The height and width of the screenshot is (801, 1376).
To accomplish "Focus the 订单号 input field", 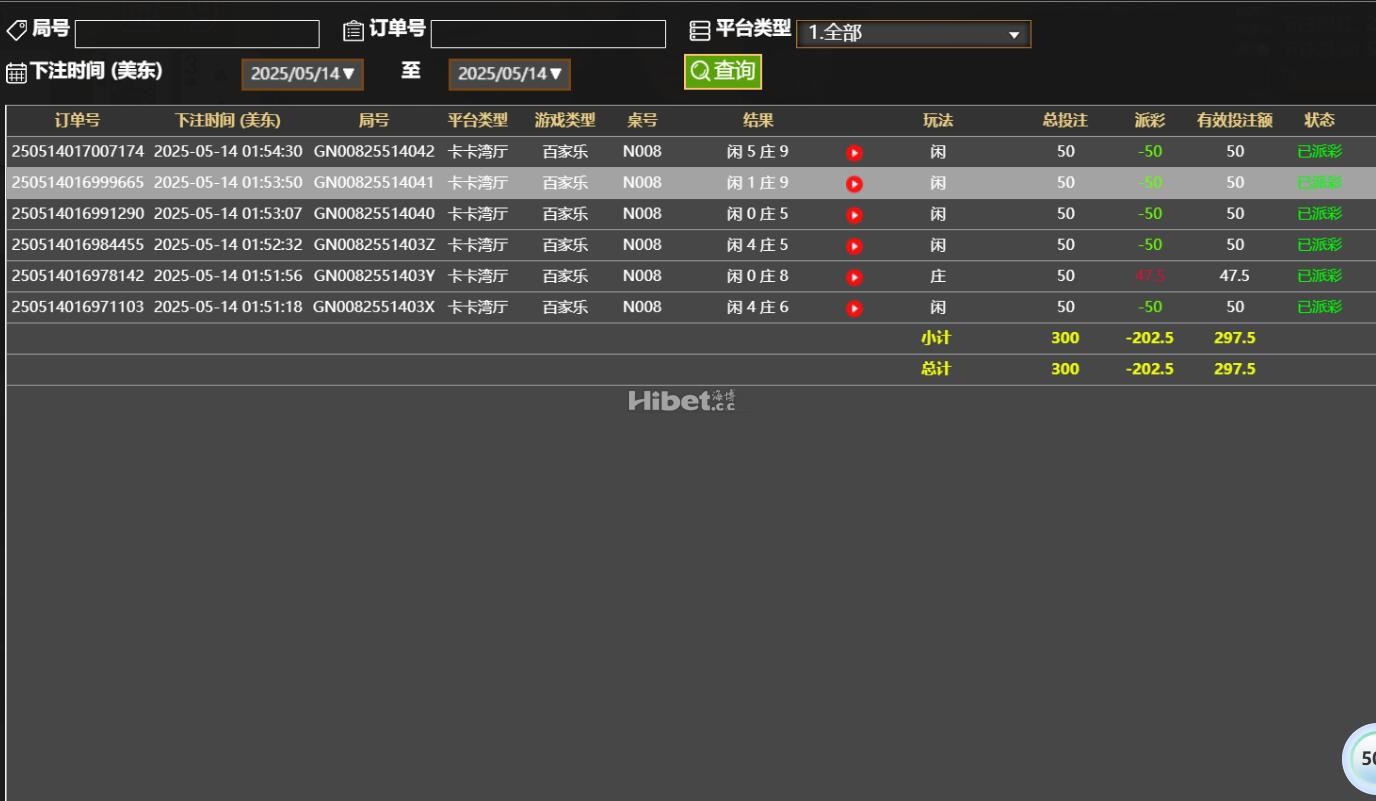I will 548,34.
